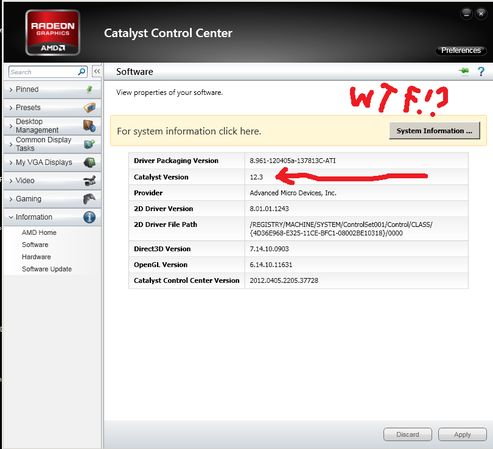Pin this page with the green pin icon
The image size is (493, 449).
pos(464,71)
